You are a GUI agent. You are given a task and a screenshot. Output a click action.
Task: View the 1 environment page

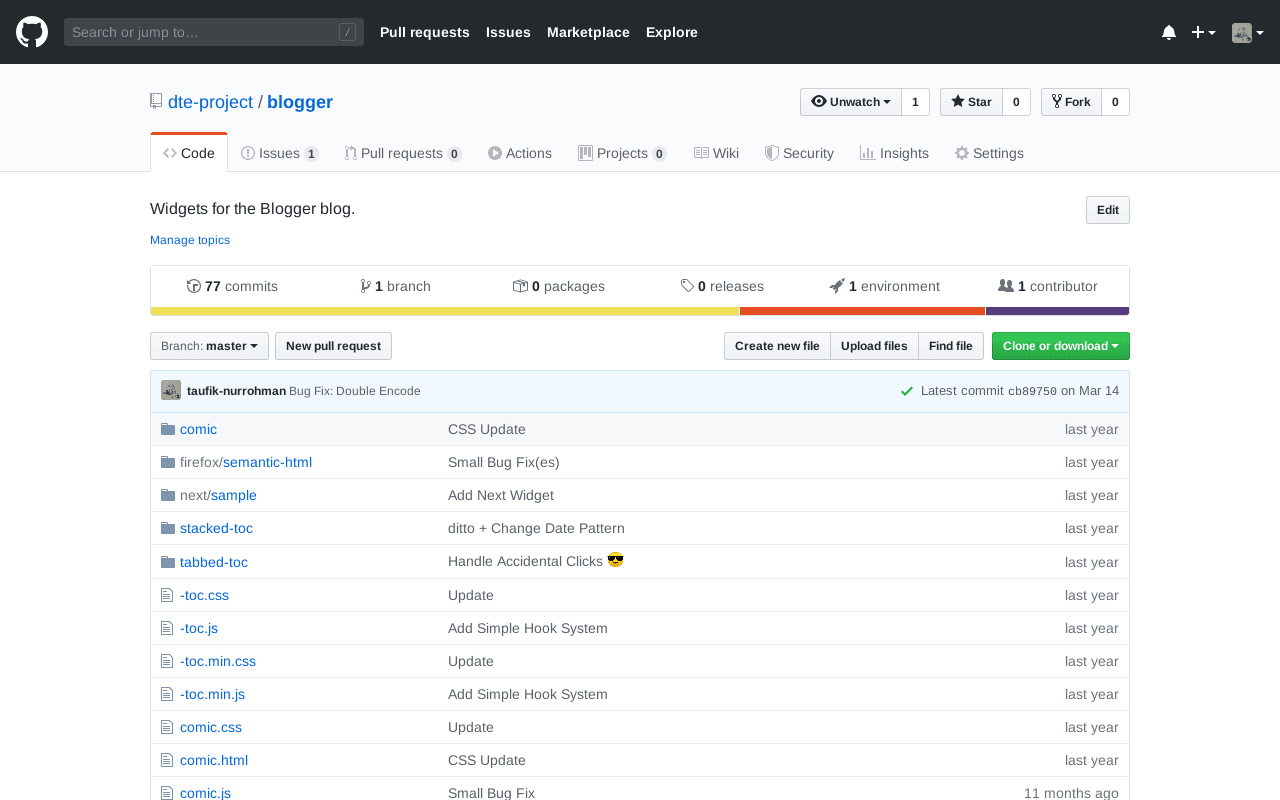point(885,286)
